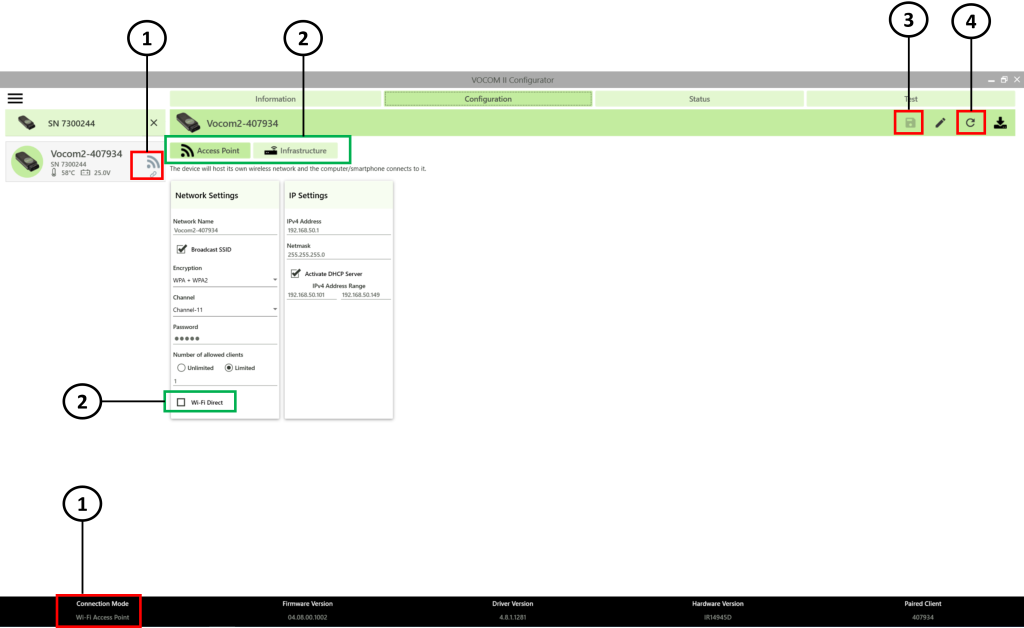Select Limited clients radio button
The width and height of the screenshot is (1024, 628).
(x=229, y=368)
